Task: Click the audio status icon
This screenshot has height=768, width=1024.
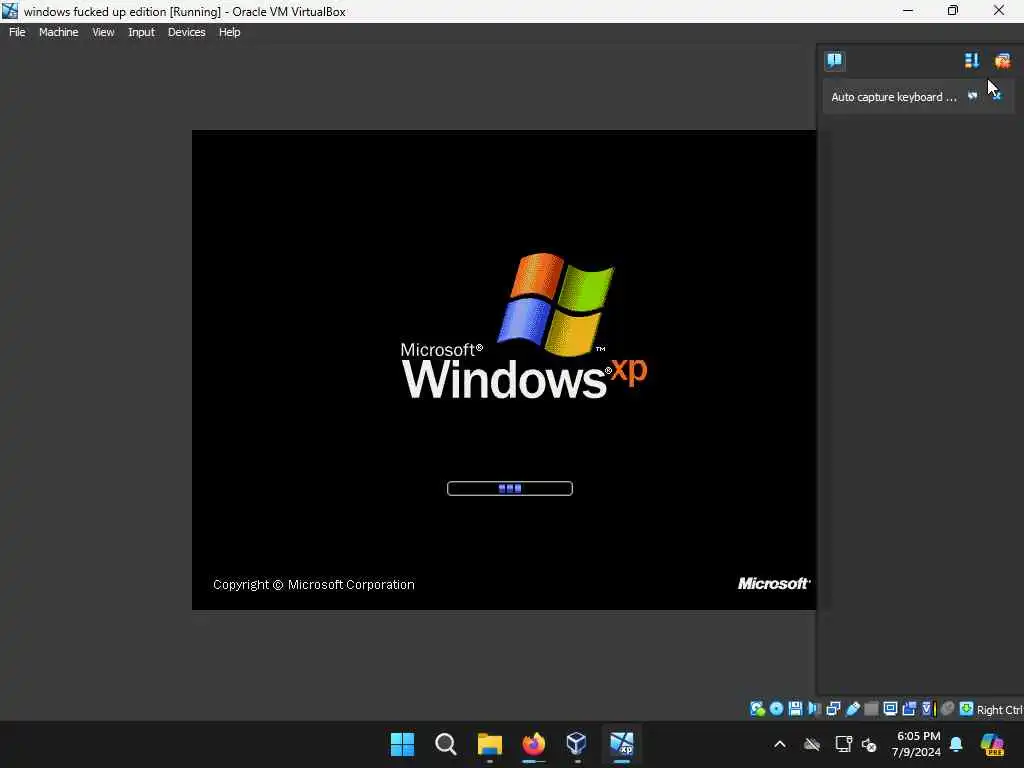Action: point(814,709)
